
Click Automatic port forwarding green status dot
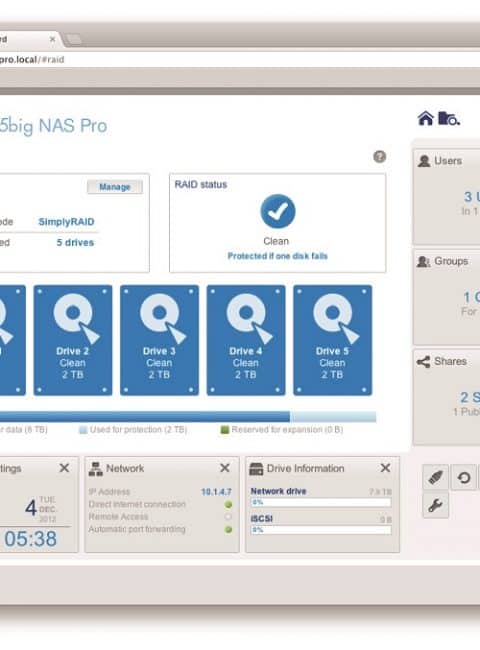(x=228, y=529)
